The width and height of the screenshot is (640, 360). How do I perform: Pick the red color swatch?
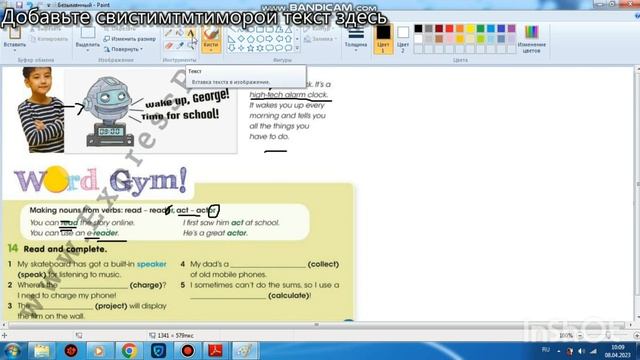(449, 28)
